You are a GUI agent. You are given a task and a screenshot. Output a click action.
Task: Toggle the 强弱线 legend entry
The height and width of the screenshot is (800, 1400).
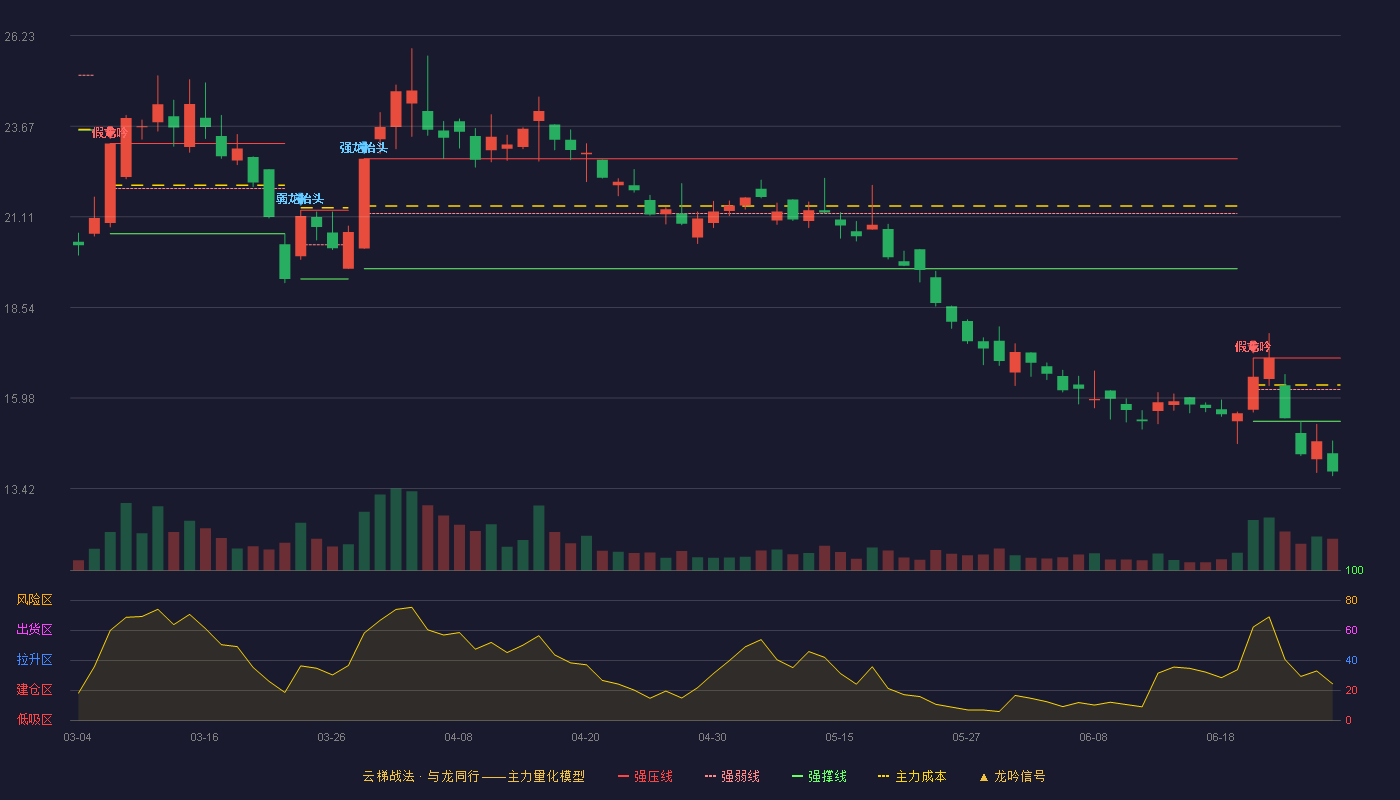click(732, 776)
